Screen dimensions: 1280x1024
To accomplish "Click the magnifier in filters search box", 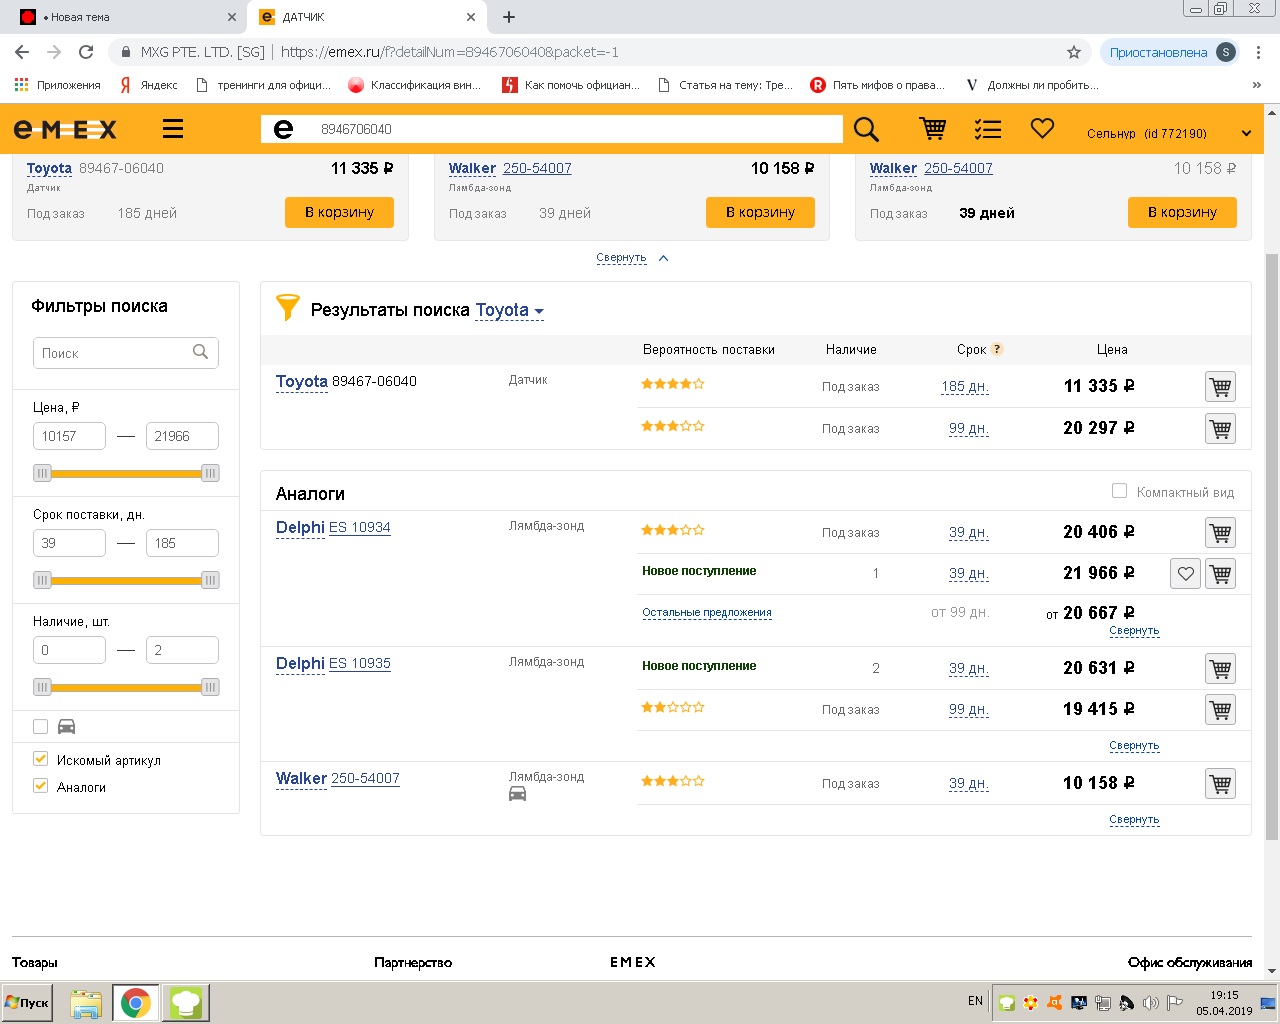I will 200,352.
